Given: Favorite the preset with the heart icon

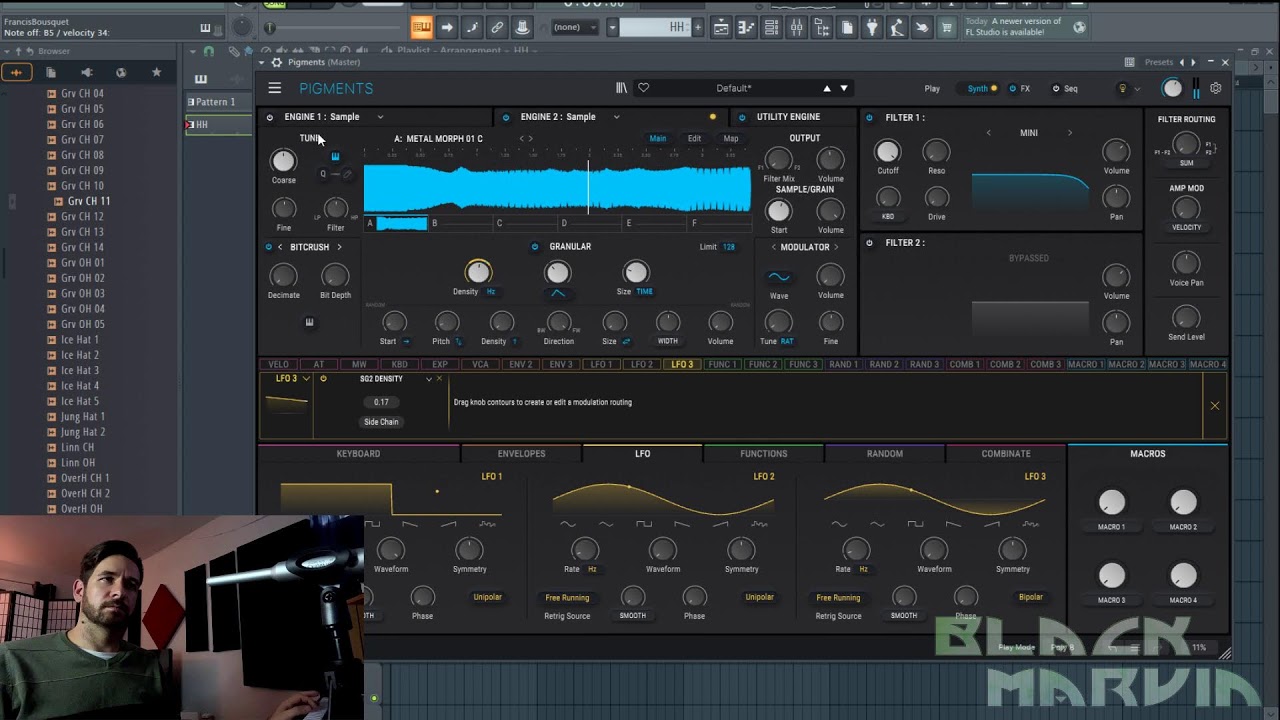Looking at the screenshot, I should point(644,88).
